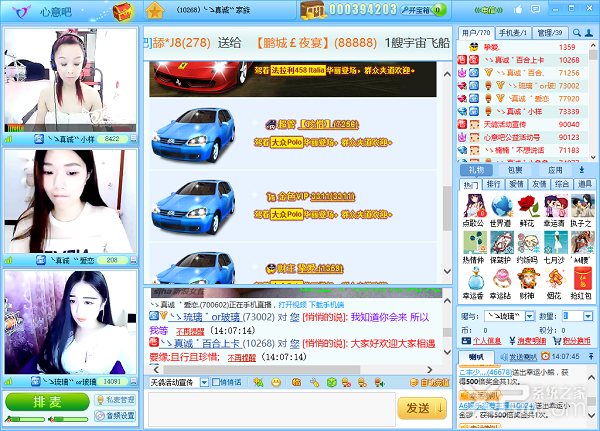The height and width of the screenshot is (431, 600).
Task: Click the down arrow of the user list scrollbar
Action: (593, 157)
